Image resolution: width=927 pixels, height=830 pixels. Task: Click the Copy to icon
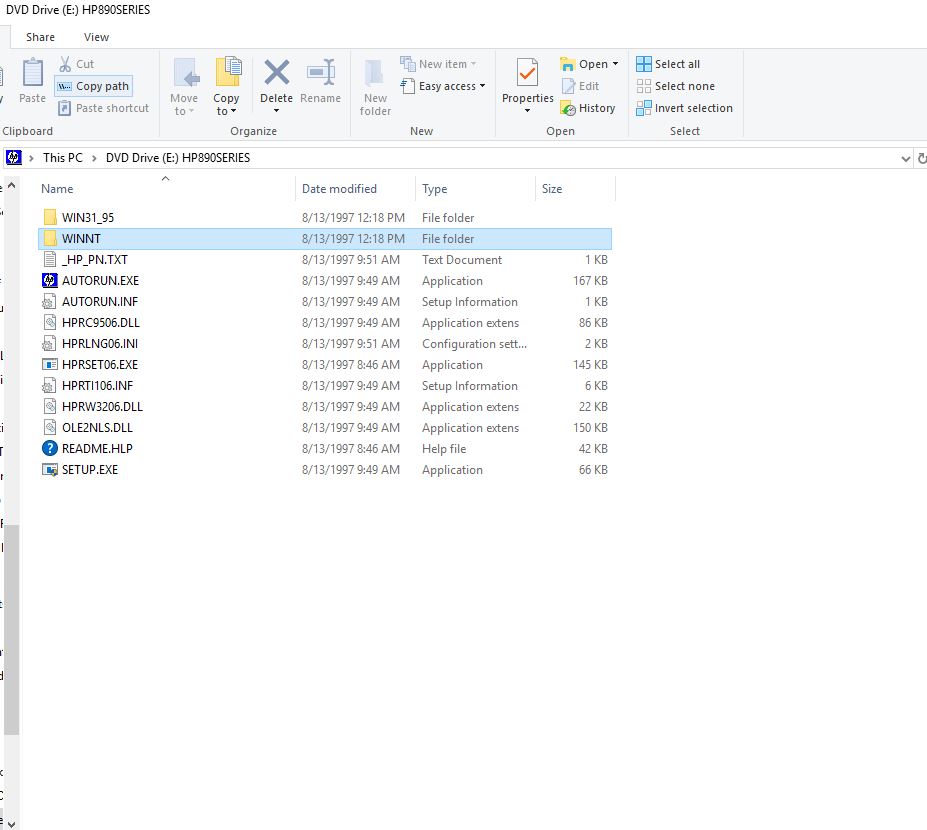tap(227, 73)
